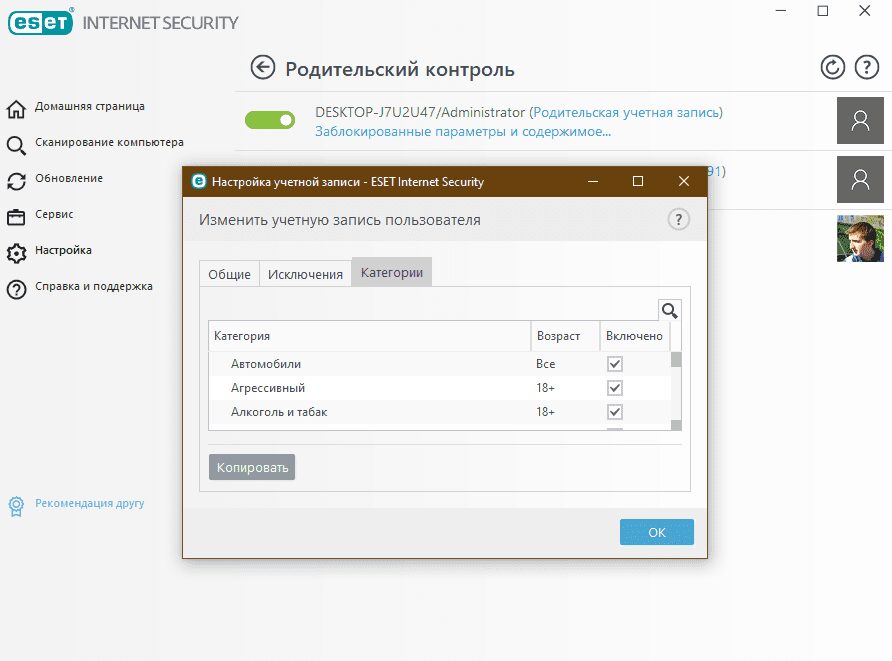892x661 pixels.
Task: Click the Домашняя страница home icon
Action: click(16, 108)
